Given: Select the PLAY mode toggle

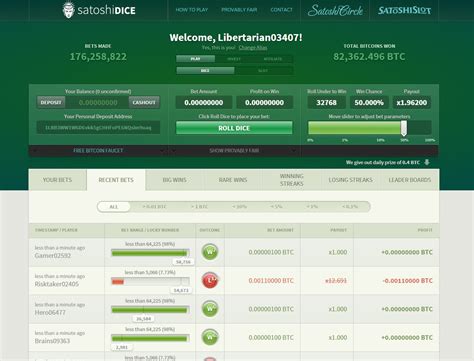Looking at the screenshot, I should tap(196, 59).
